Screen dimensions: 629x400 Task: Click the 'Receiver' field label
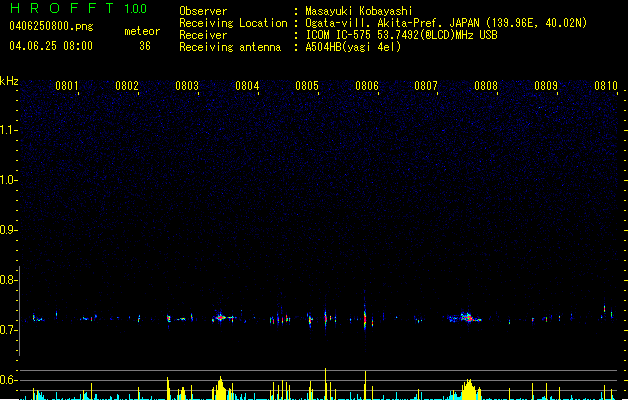203,35
